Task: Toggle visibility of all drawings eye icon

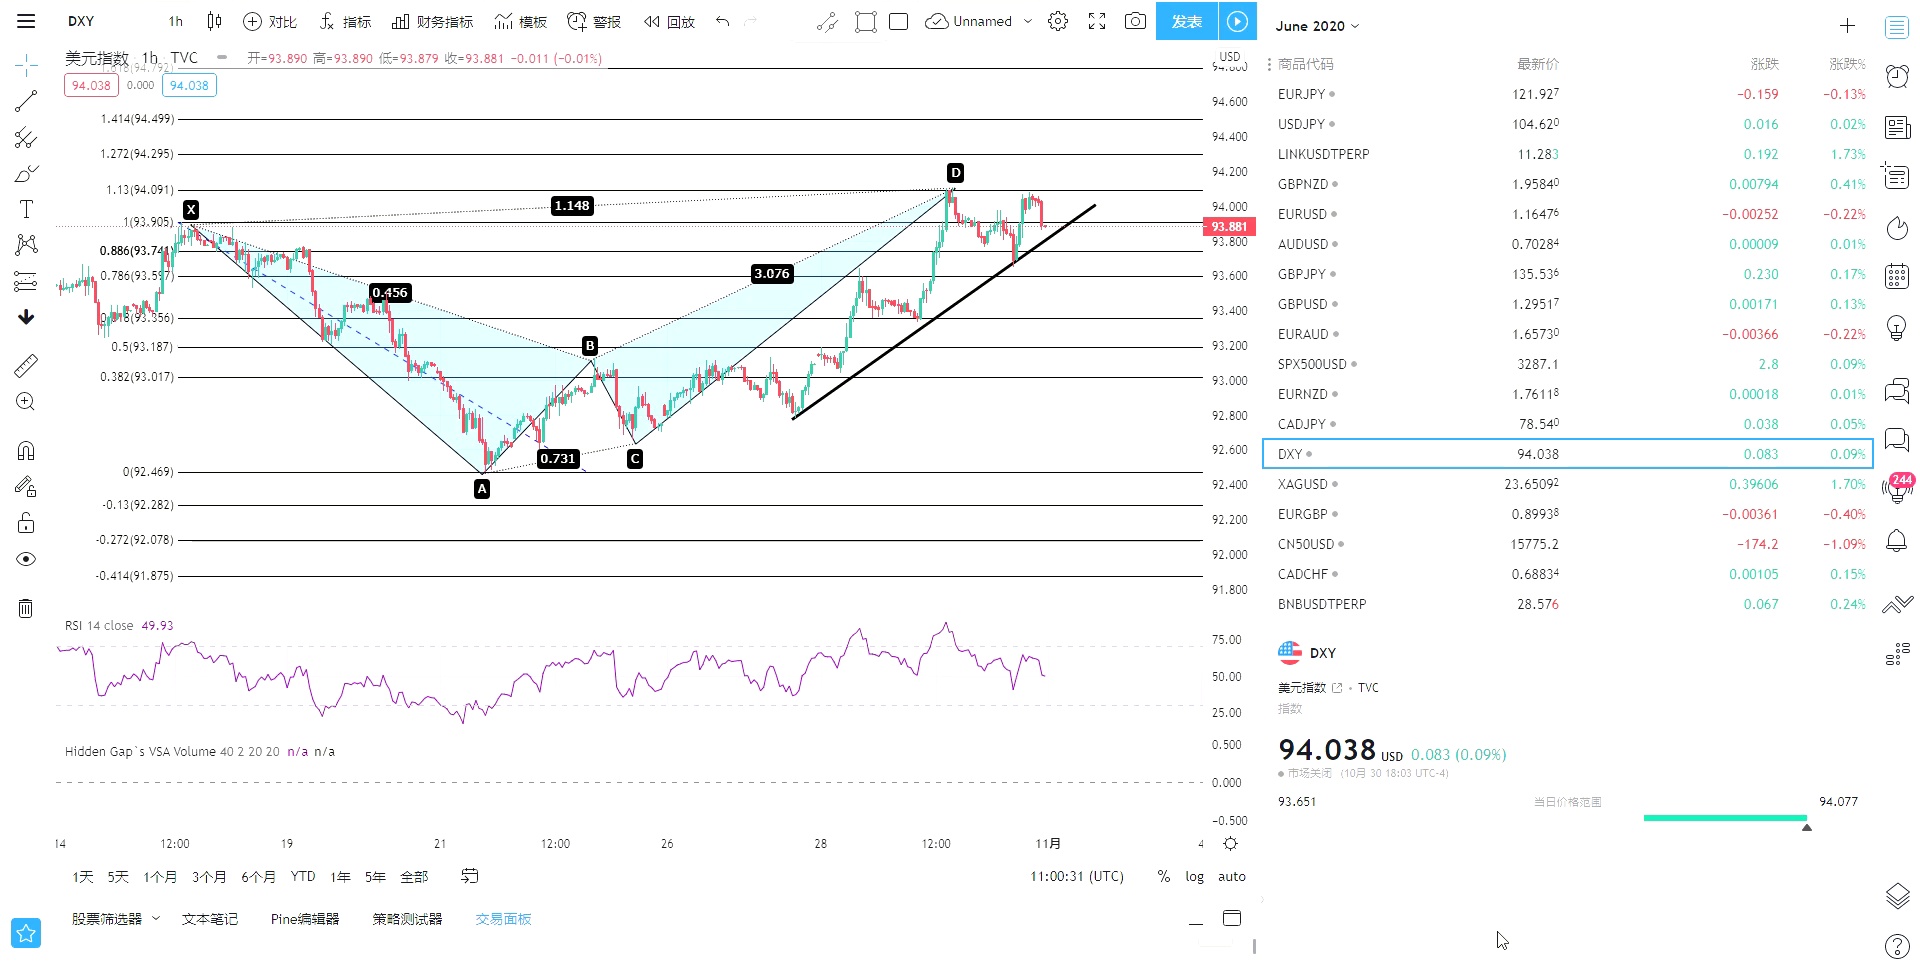Action: click(x=26, y=559)
